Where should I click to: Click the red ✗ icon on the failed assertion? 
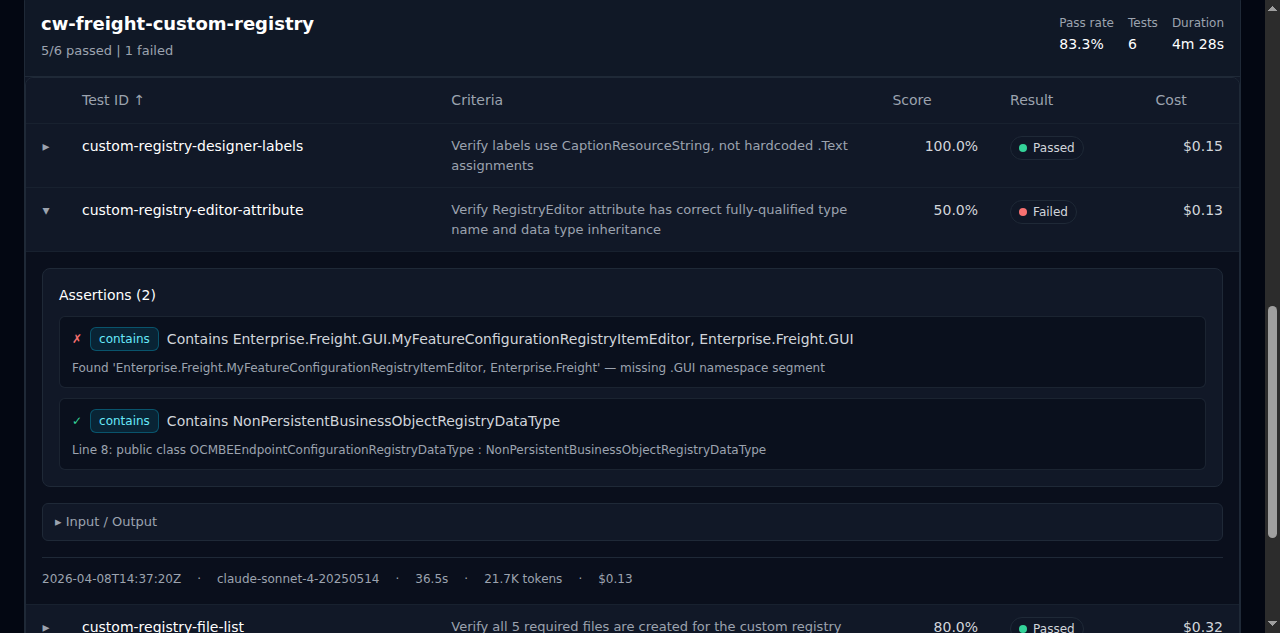(x=76, y=338)
